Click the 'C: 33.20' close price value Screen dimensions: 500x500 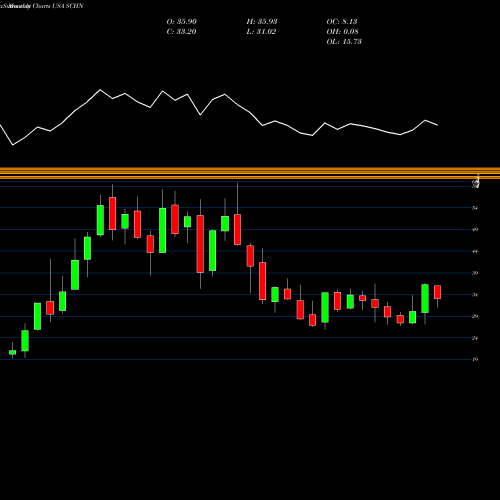[x=181, y=32]
